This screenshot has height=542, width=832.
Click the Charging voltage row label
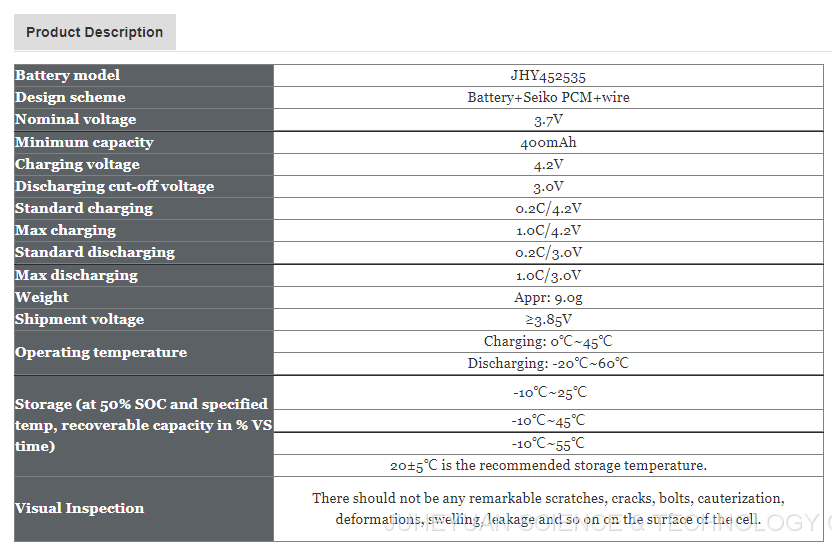pos(77,164)
